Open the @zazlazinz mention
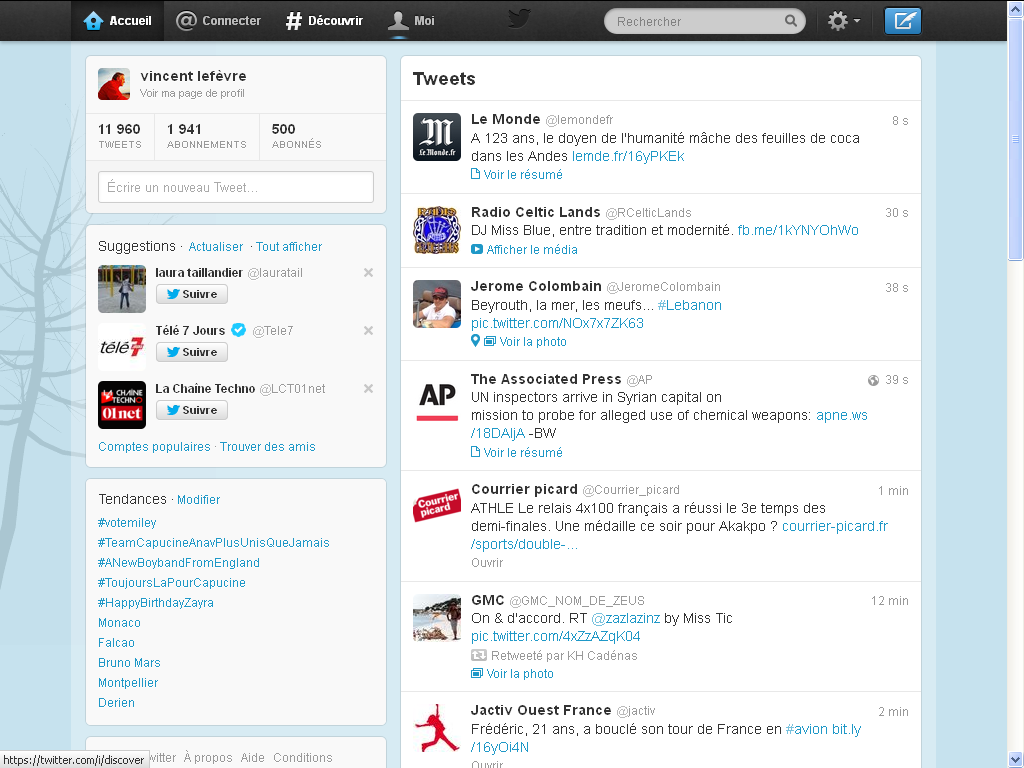 (626, 618)
